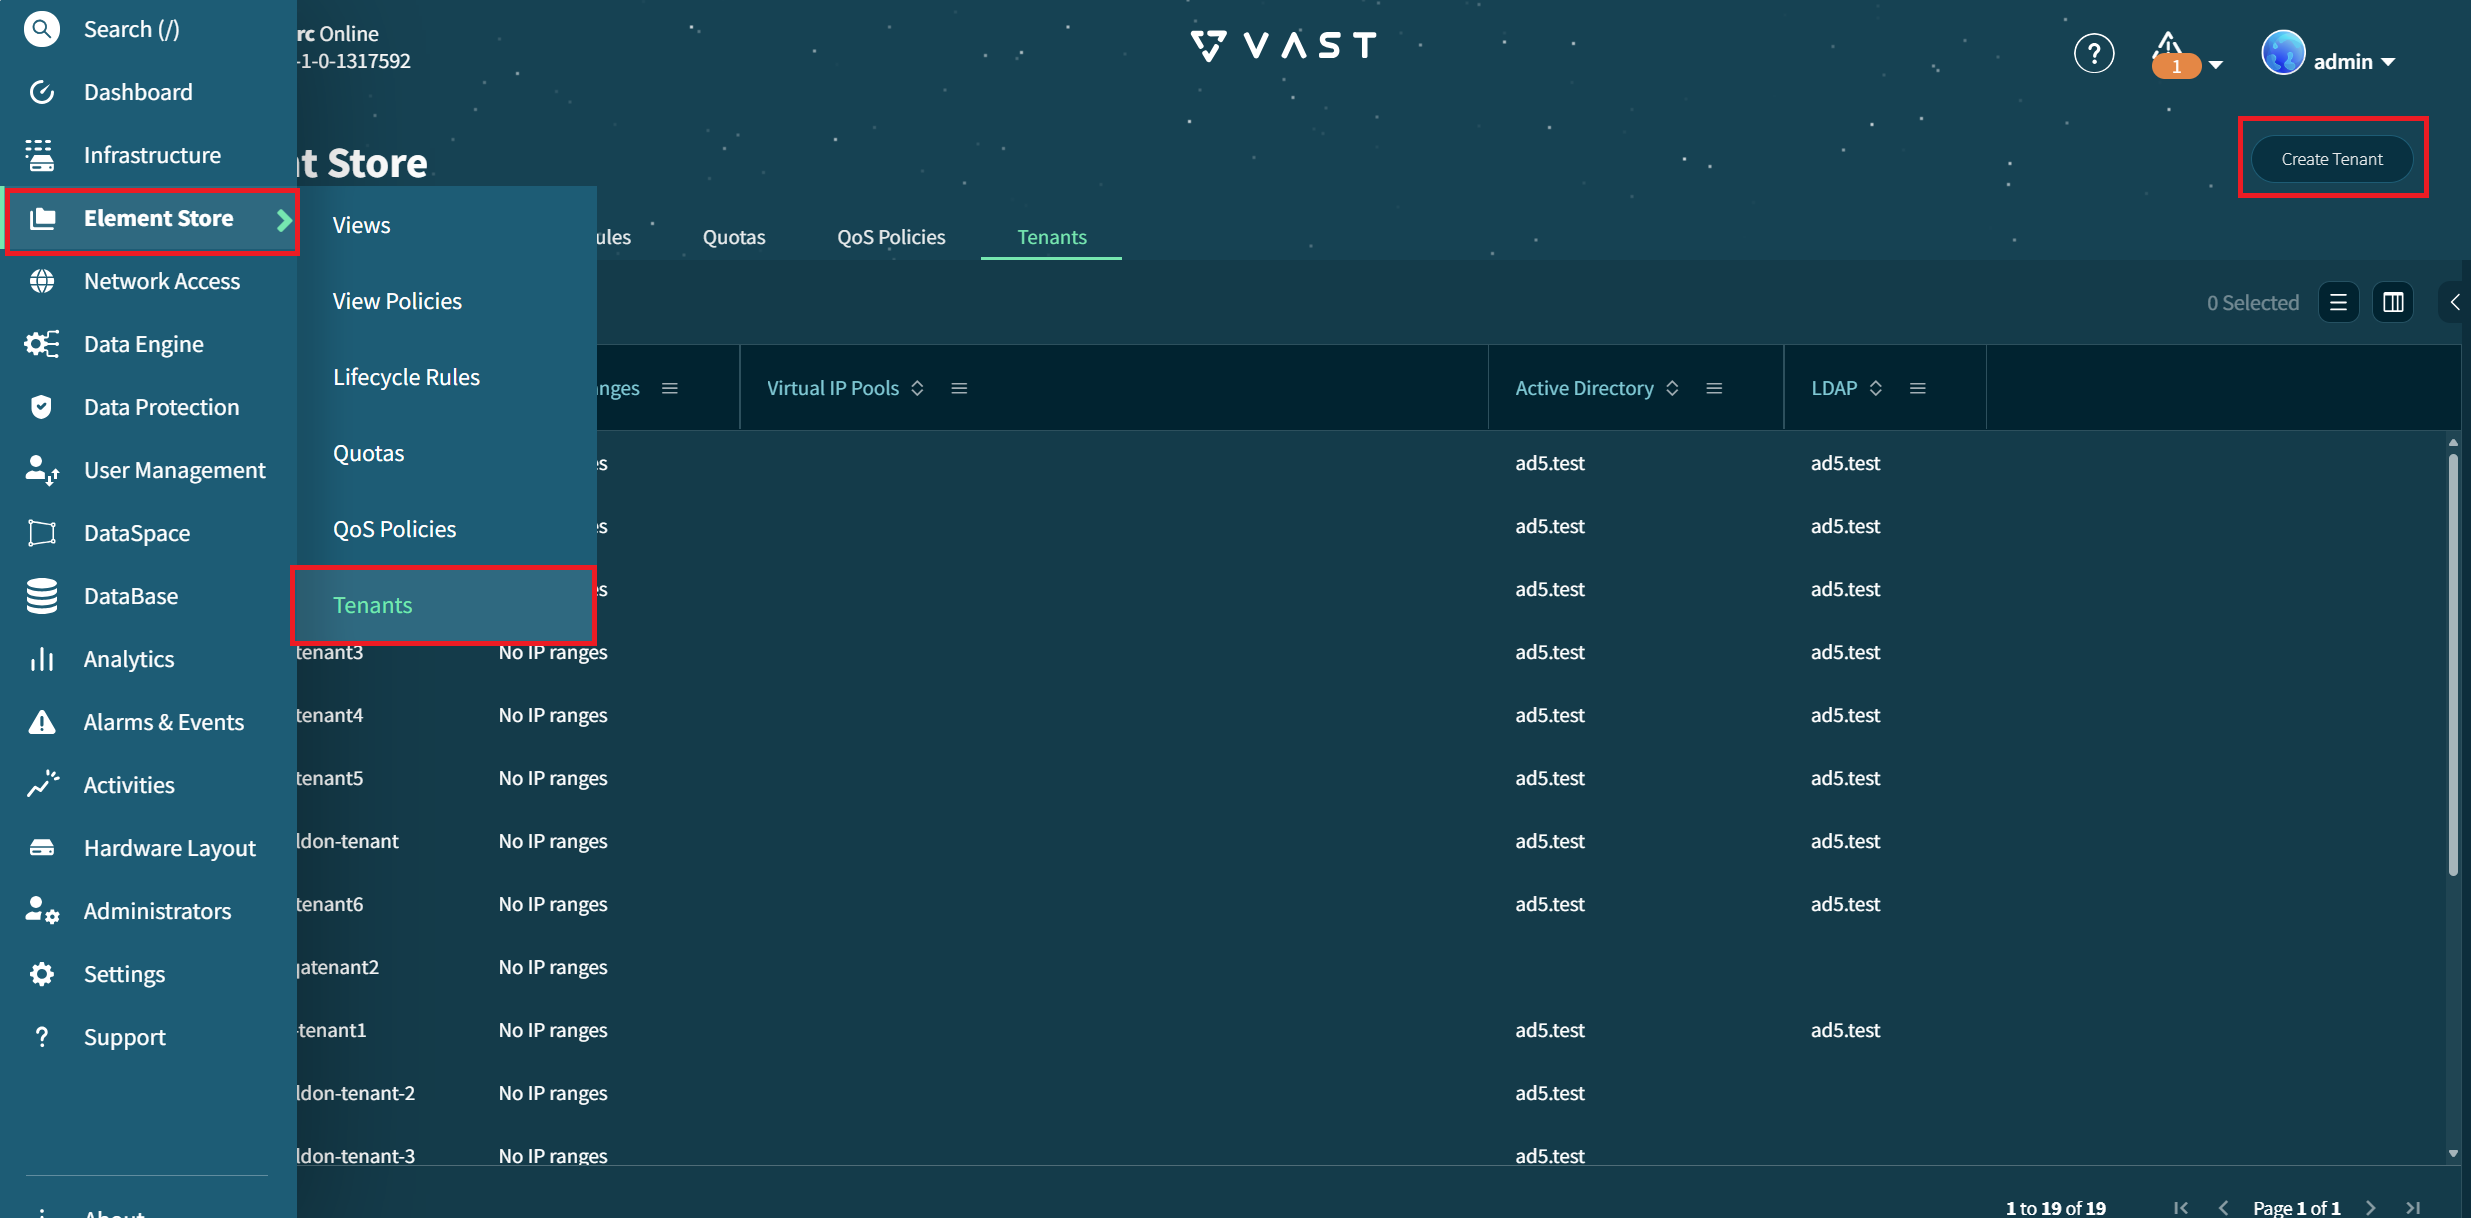
Task: Switch to the QoS Policies tab
Action: coord(891,237)
